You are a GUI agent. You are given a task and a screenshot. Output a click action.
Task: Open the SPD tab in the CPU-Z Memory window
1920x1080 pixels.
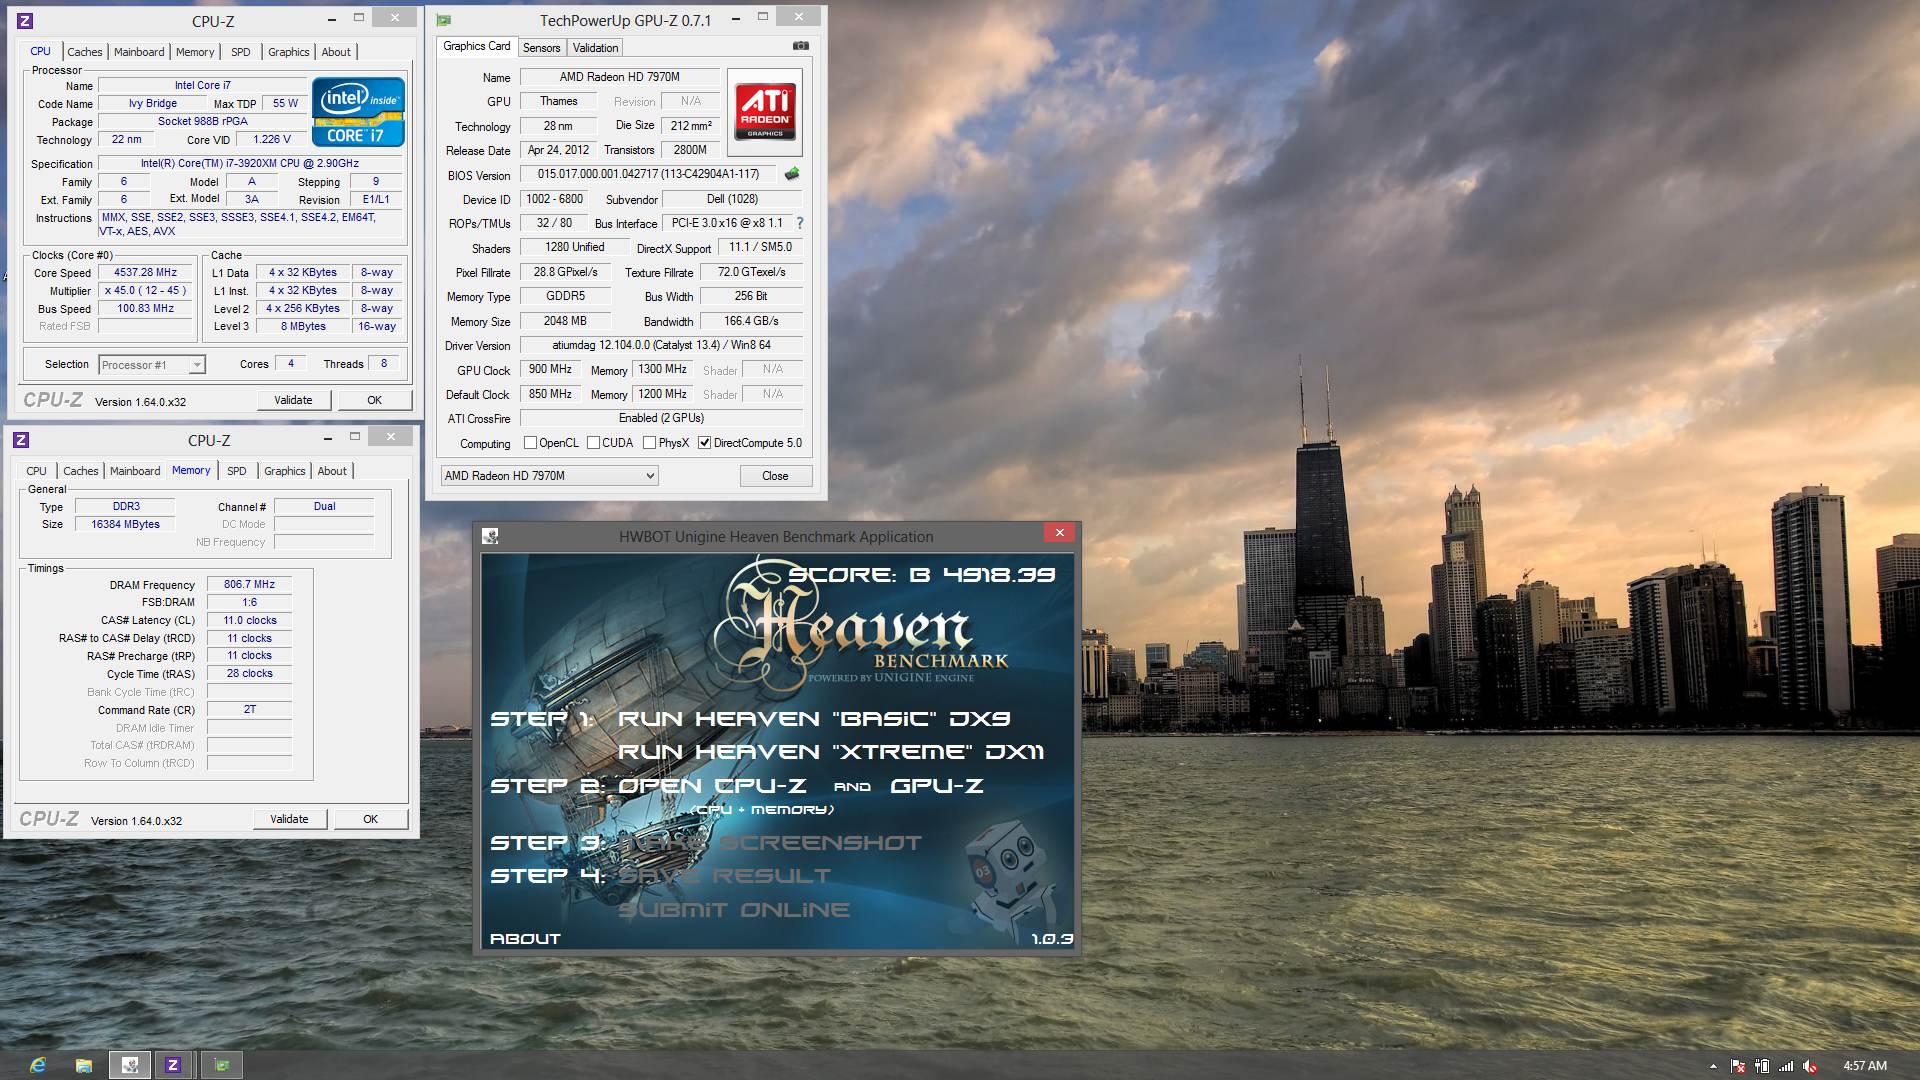click(x=237, y=471)
